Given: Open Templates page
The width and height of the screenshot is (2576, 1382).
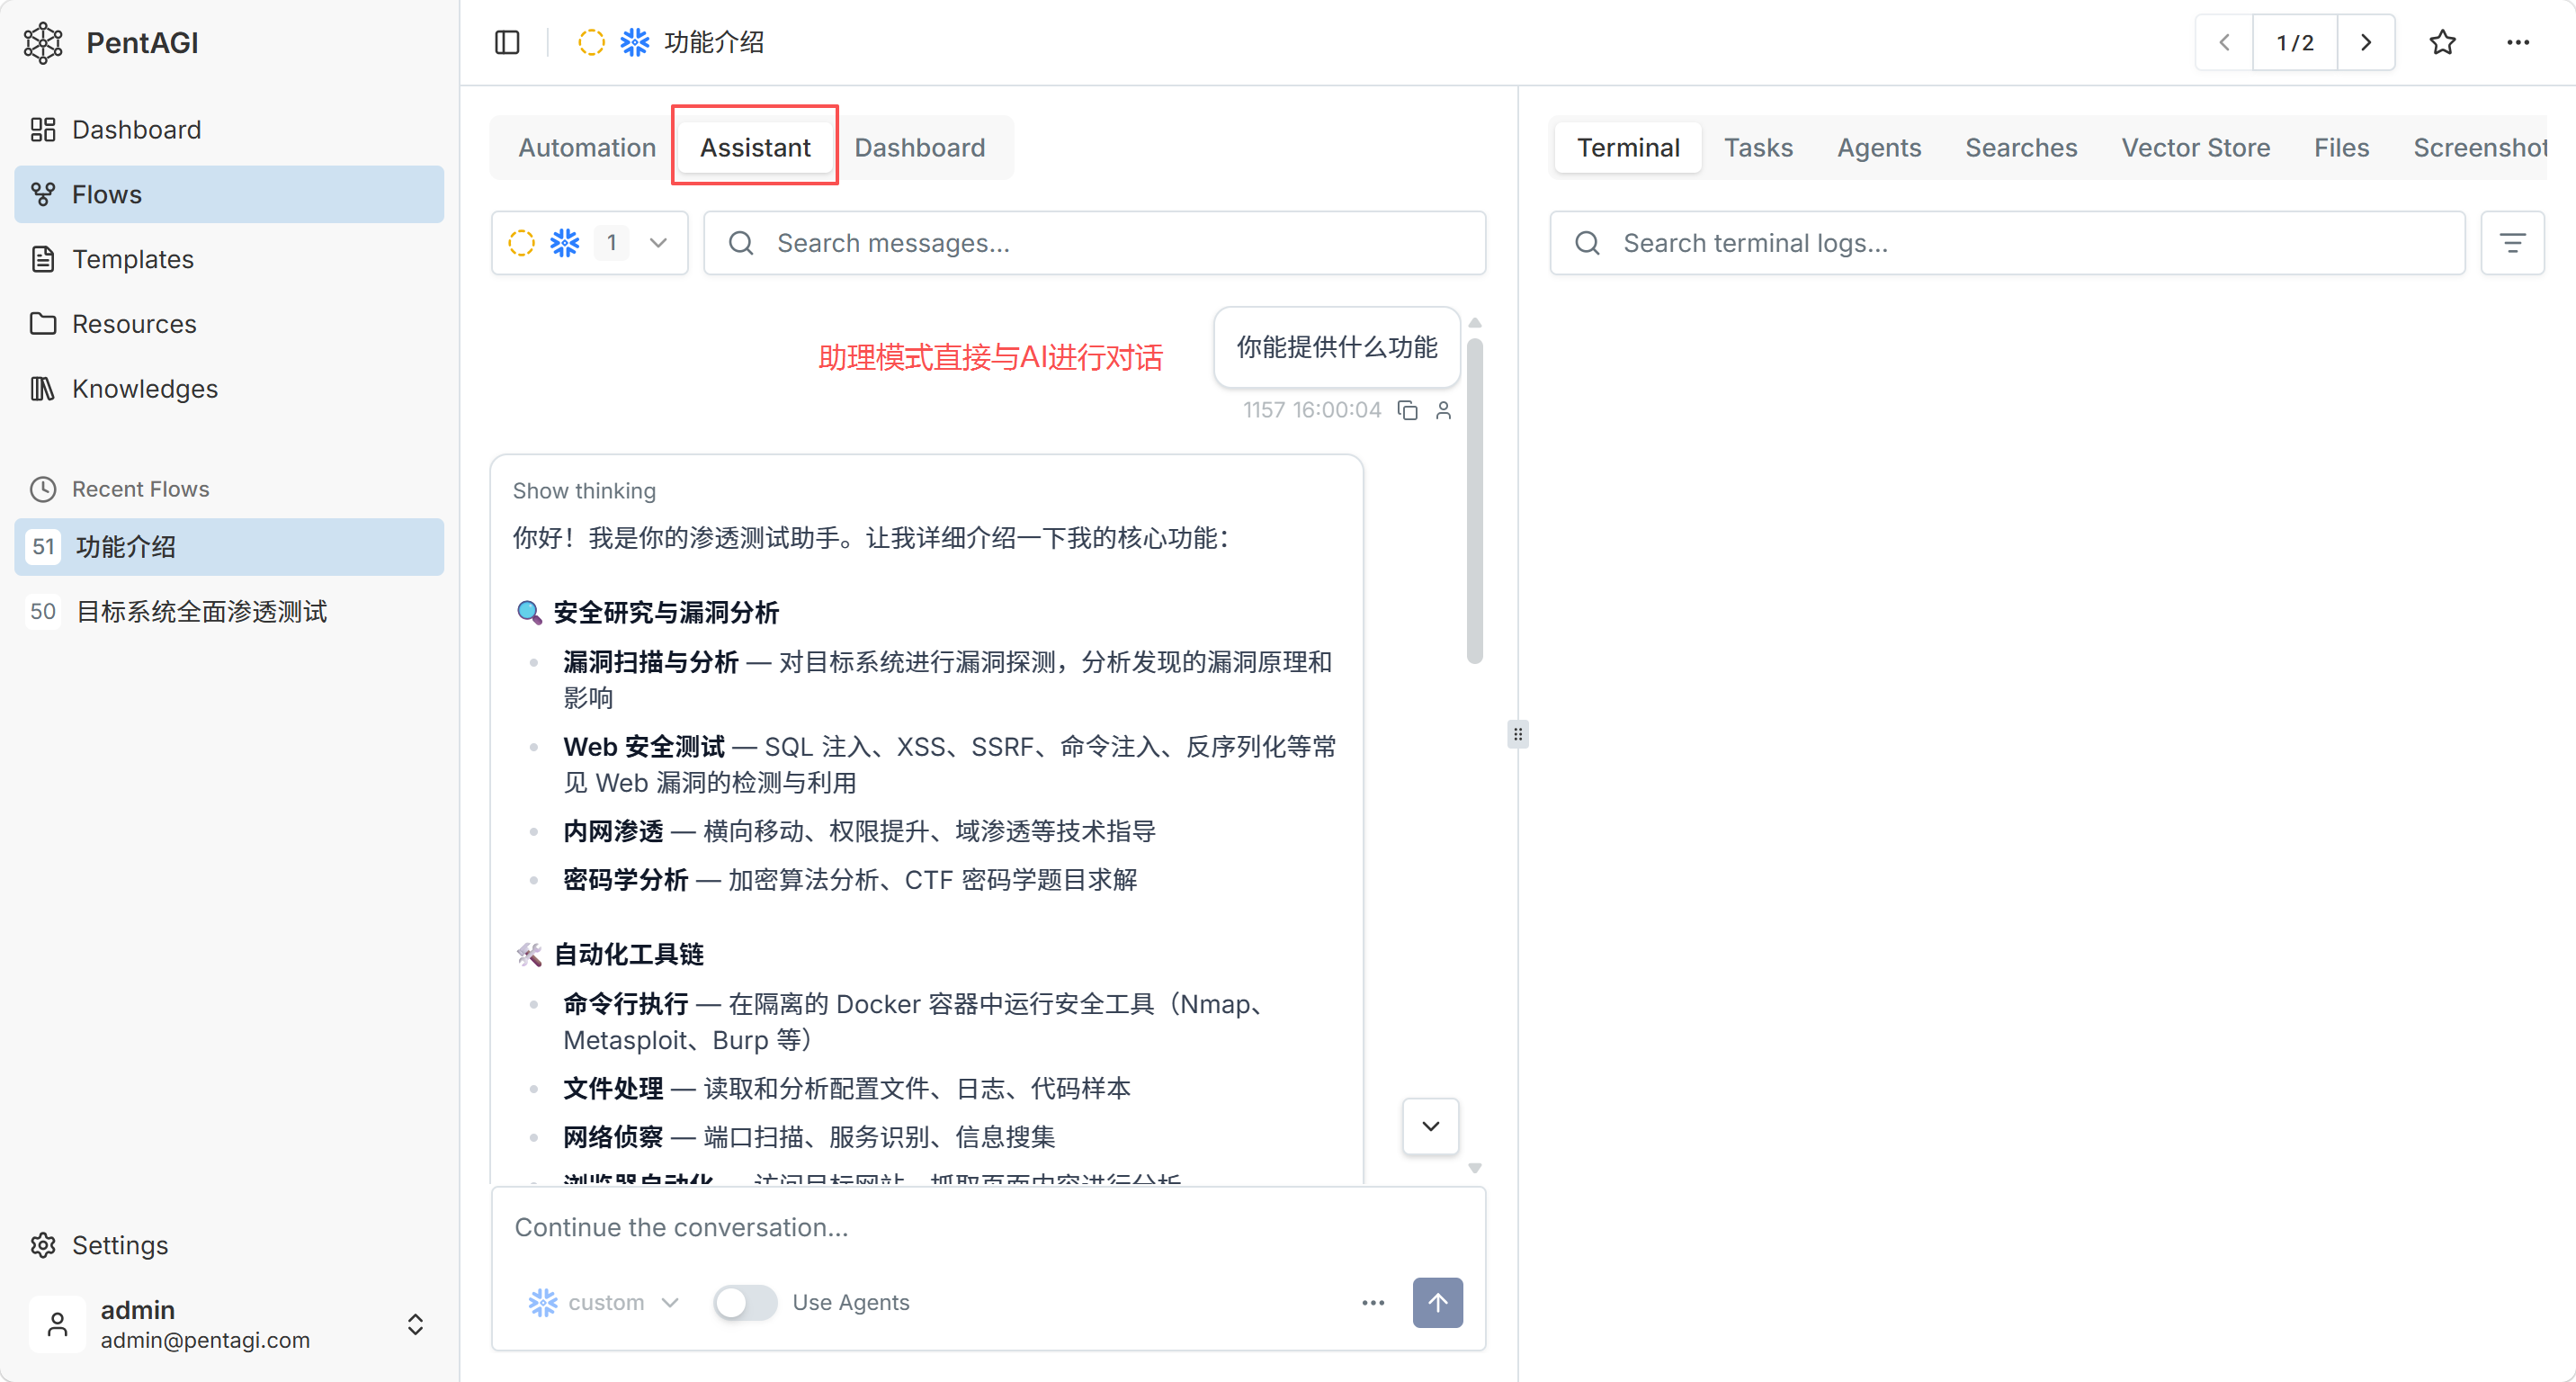Looking at the screenshot, I should 229,259.
